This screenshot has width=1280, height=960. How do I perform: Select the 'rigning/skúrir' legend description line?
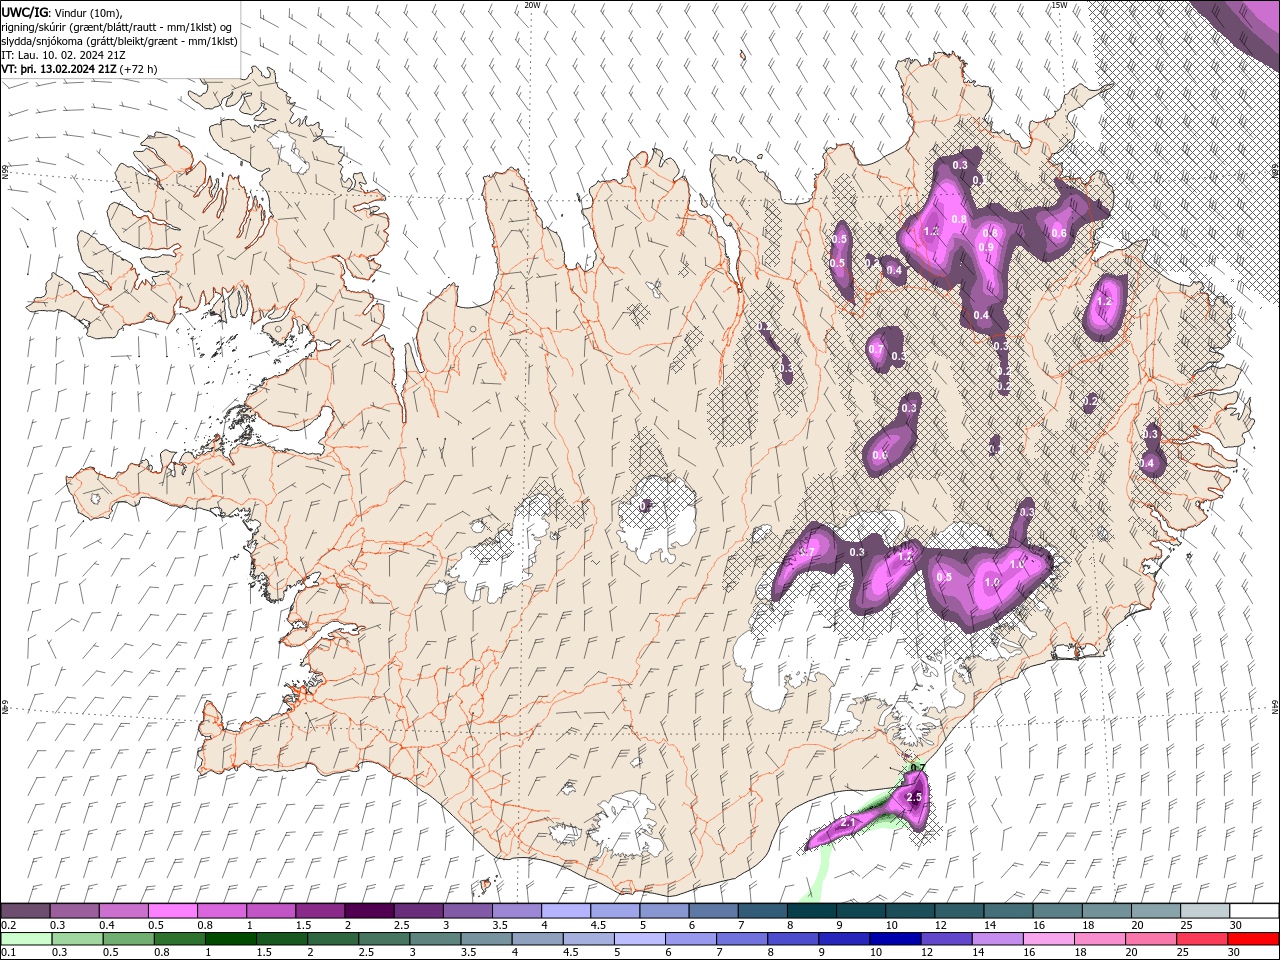(117, 27)
